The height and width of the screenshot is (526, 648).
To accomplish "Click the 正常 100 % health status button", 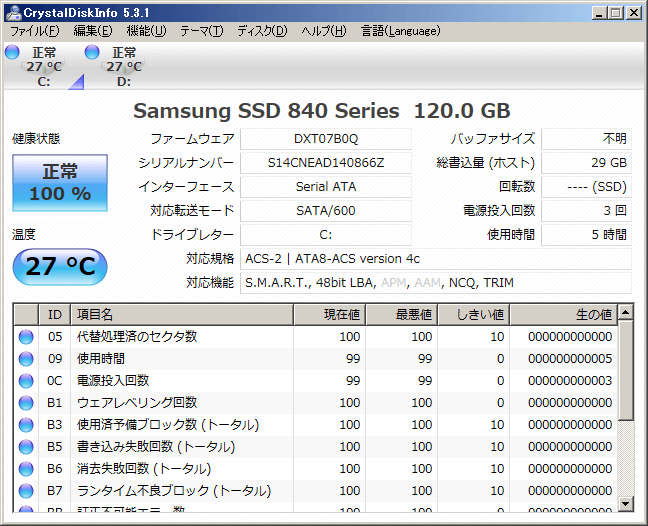I will 60,183.
